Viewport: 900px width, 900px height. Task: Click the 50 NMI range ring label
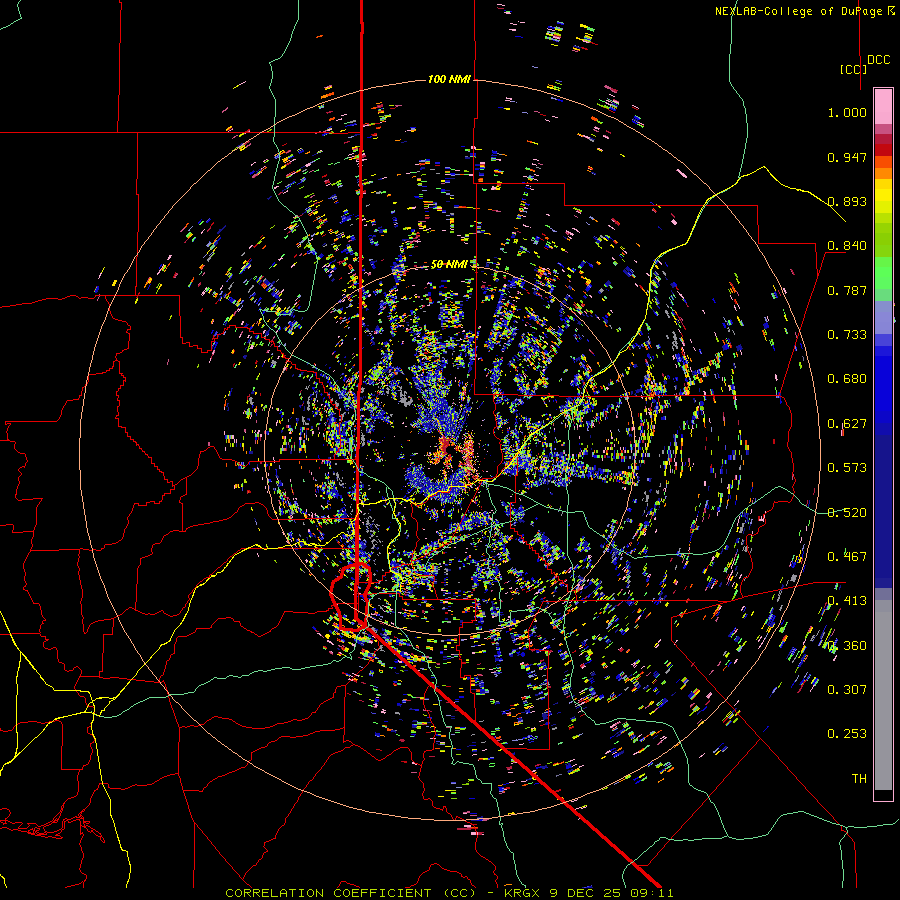coord(449,264)
